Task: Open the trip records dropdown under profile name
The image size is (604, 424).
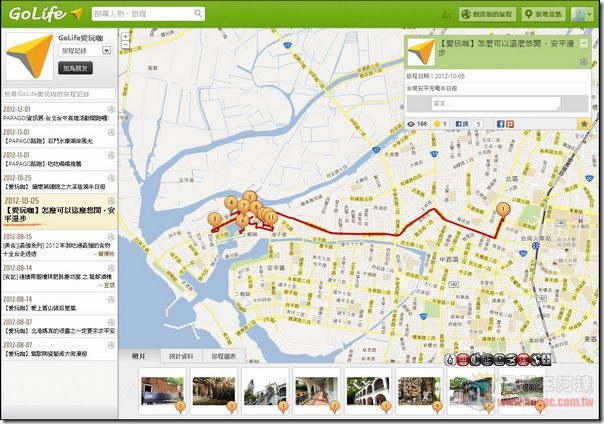Action: click(x=85, y=50)
